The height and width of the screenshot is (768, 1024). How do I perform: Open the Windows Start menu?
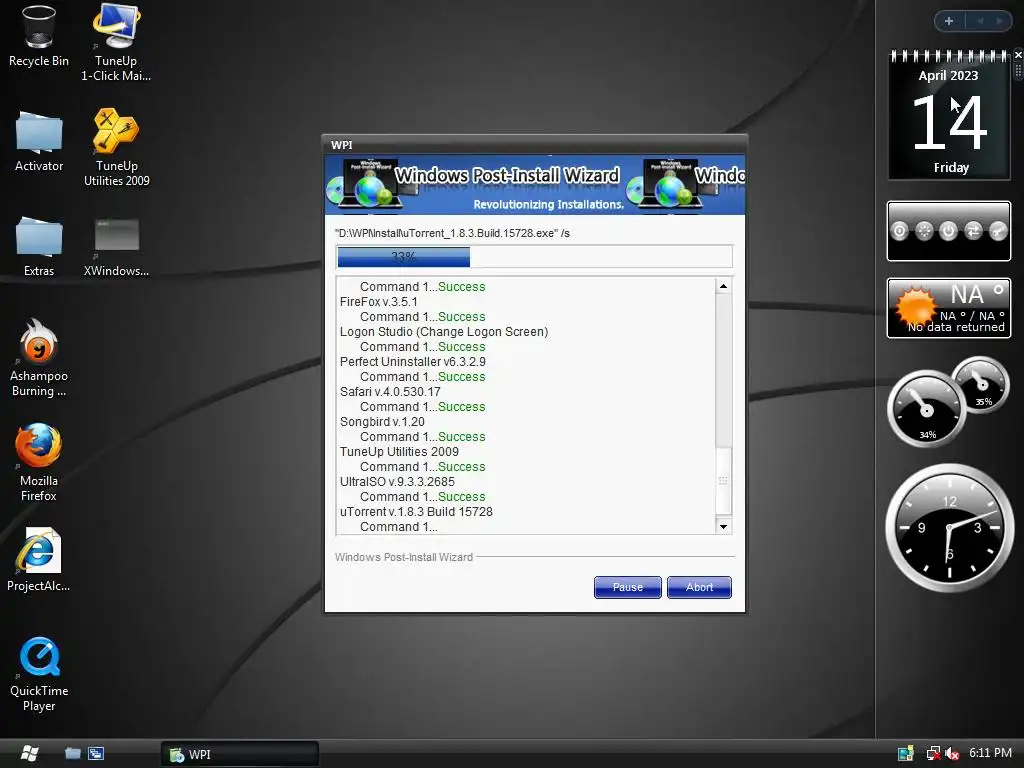(x=29, y=754)
